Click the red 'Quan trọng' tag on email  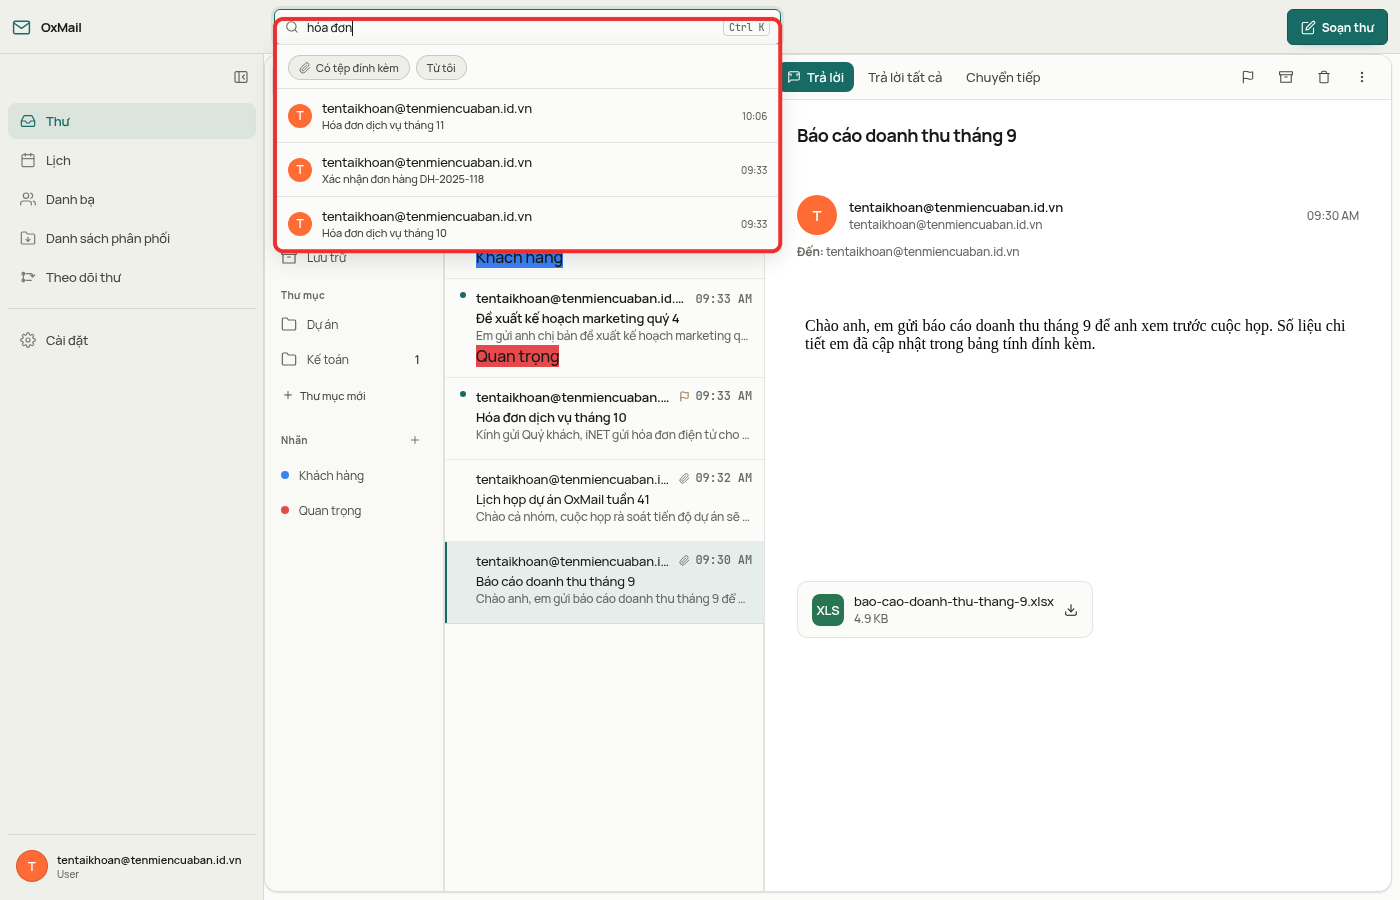point(517,357)
